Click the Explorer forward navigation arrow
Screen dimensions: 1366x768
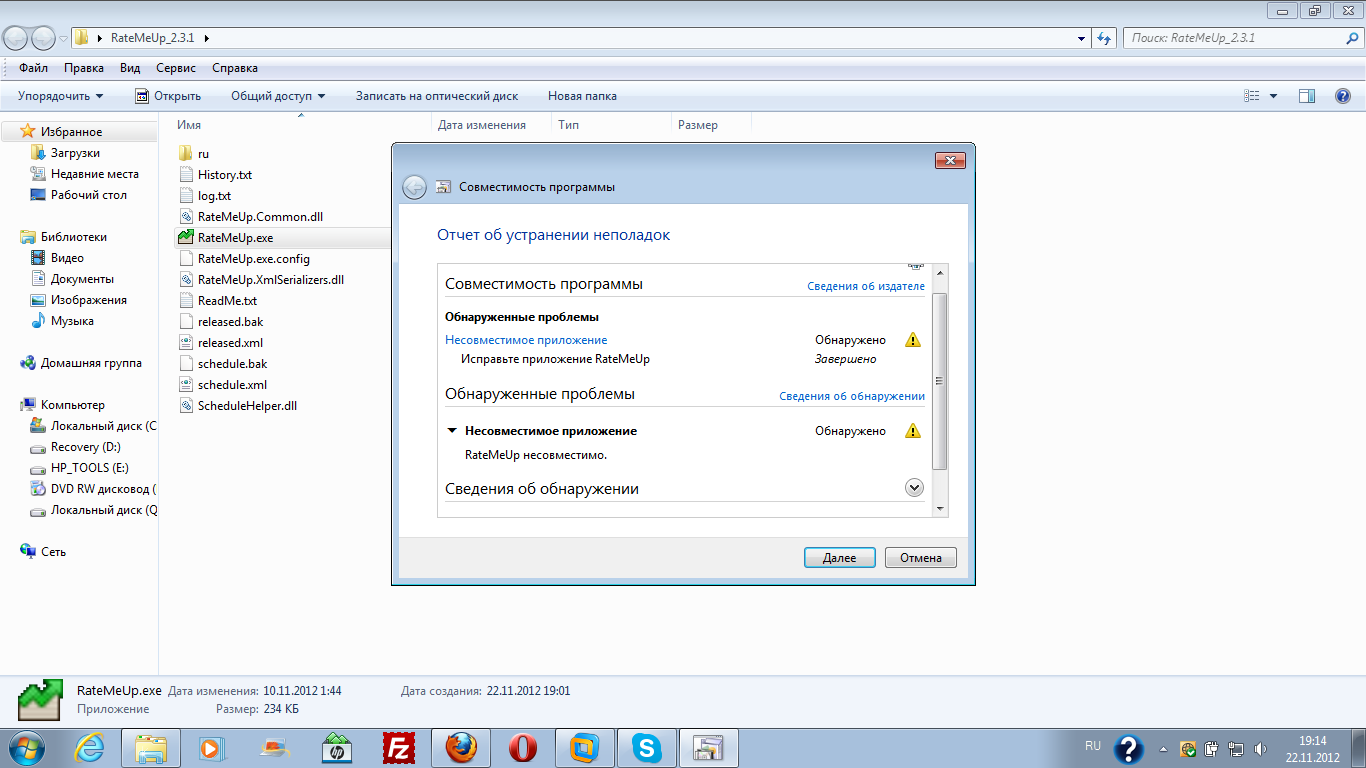[x=44, y=38]
